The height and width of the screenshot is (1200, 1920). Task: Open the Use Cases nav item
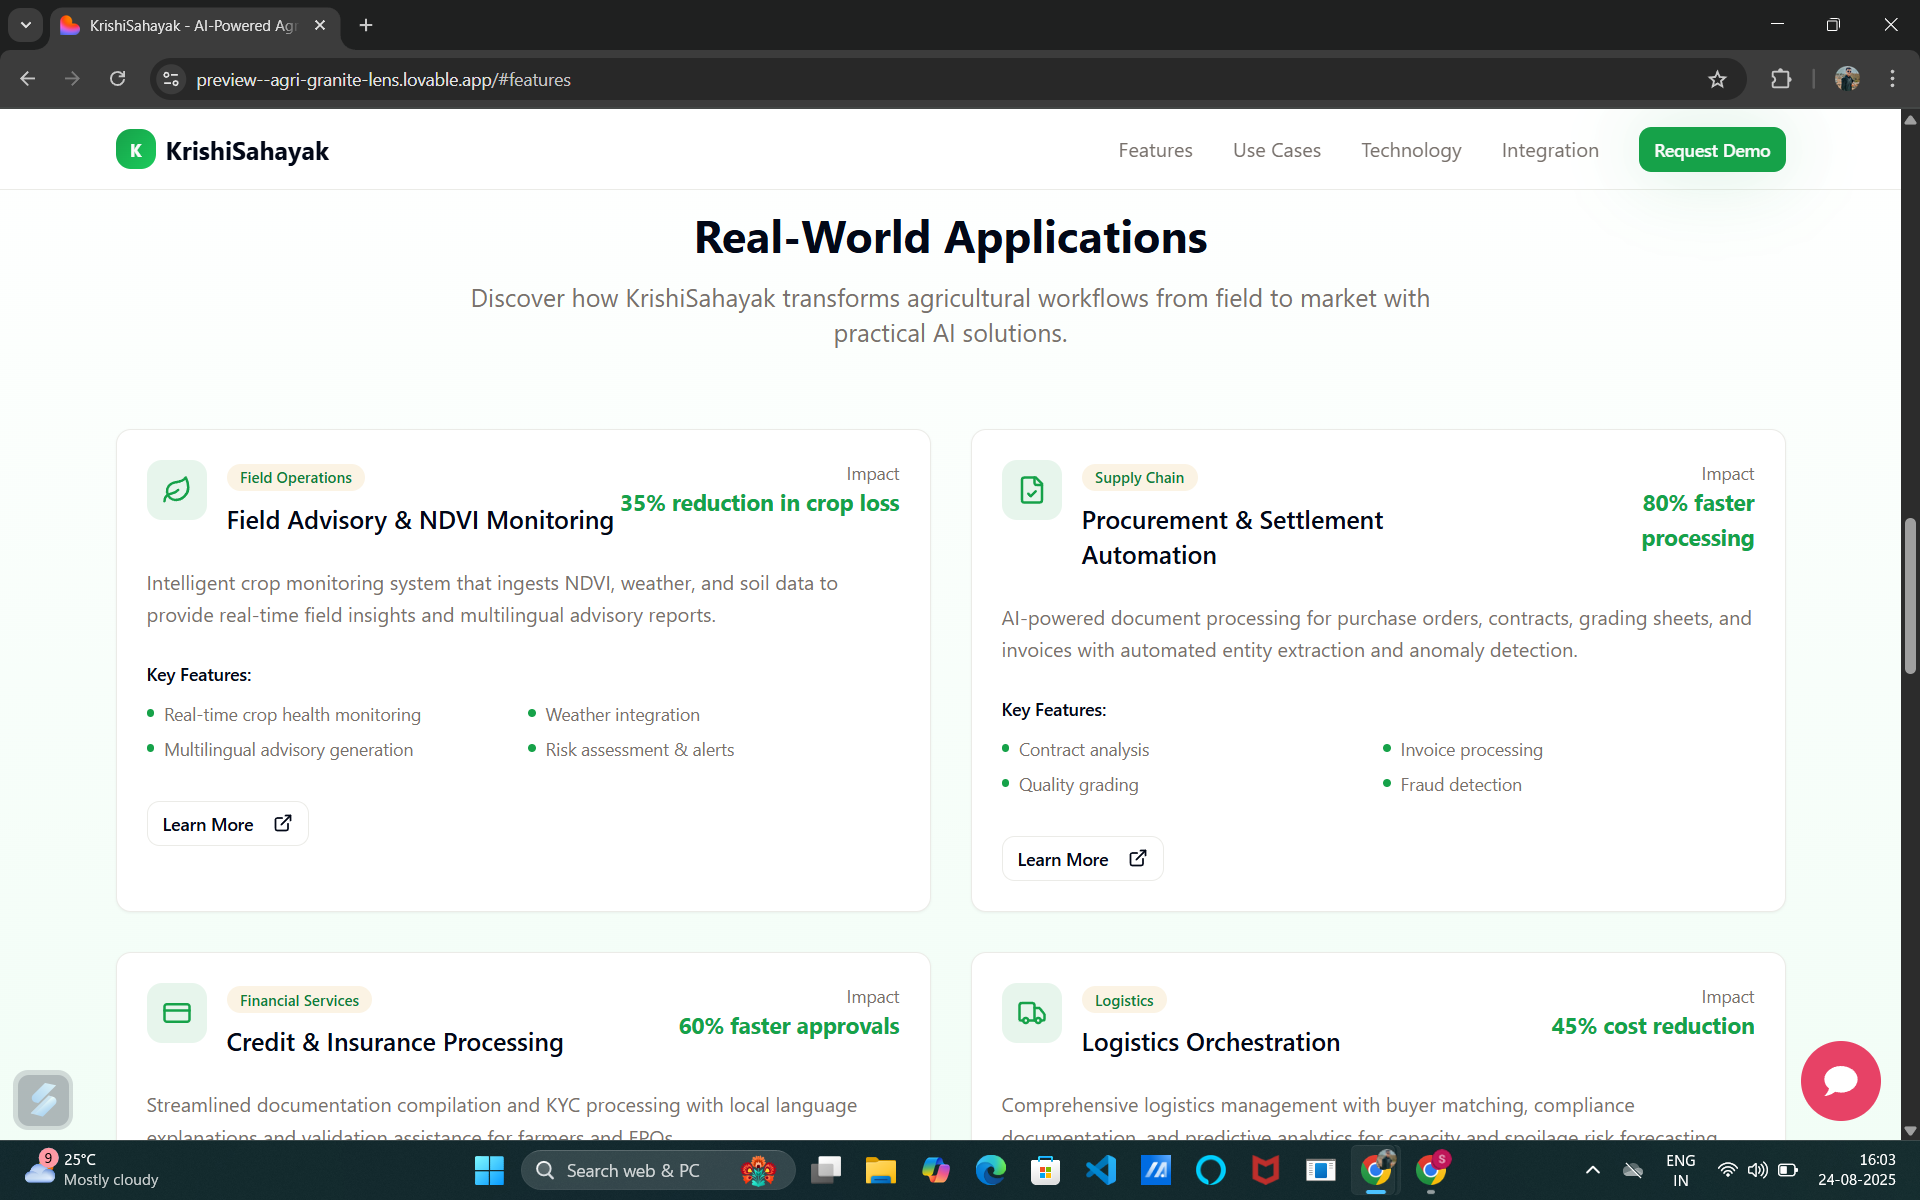click(1276, 150)
